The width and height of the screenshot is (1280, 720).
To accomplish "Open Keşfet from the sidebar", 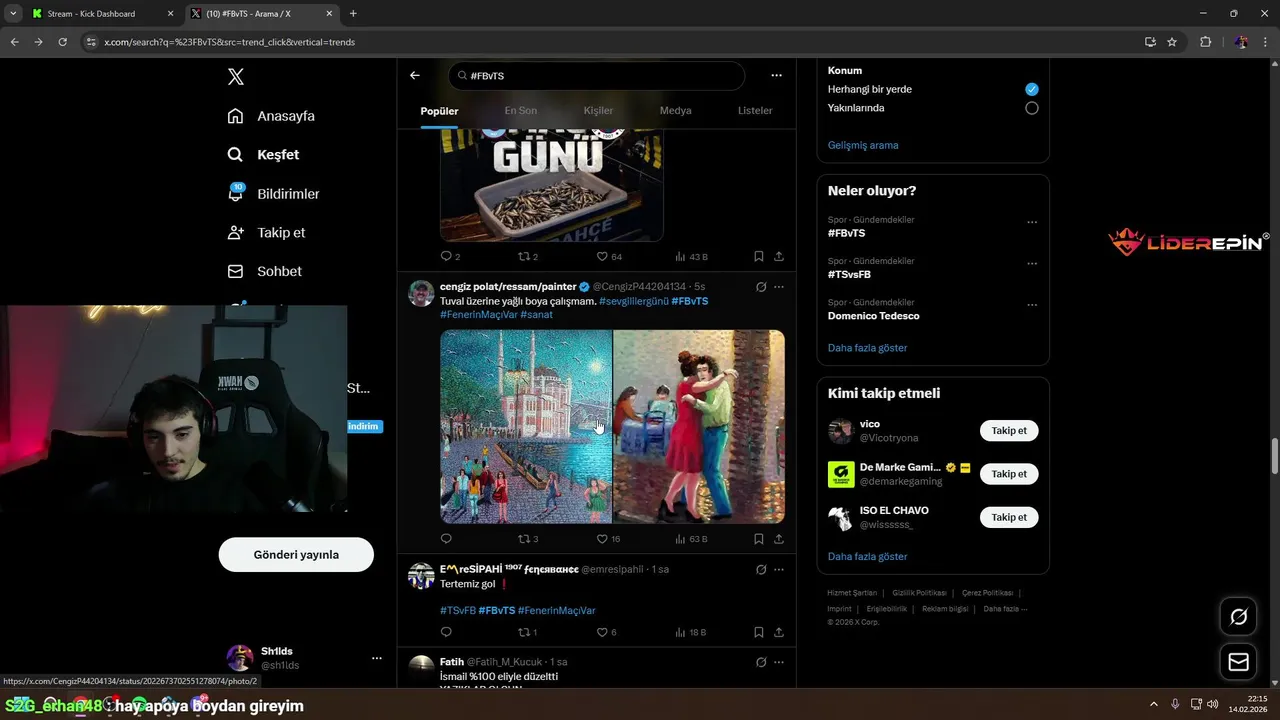I will [x=263, y=155].
